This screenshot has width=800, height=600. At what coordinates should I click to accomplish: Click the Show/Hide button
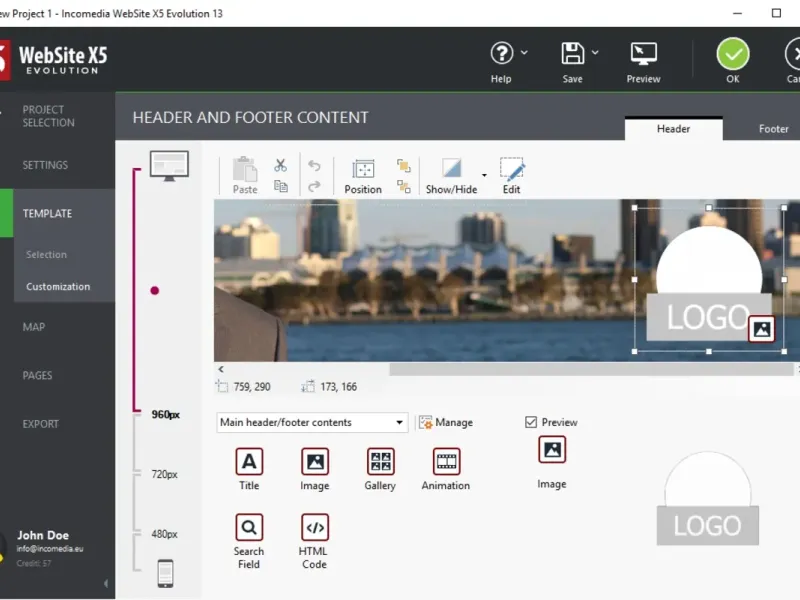452,176
